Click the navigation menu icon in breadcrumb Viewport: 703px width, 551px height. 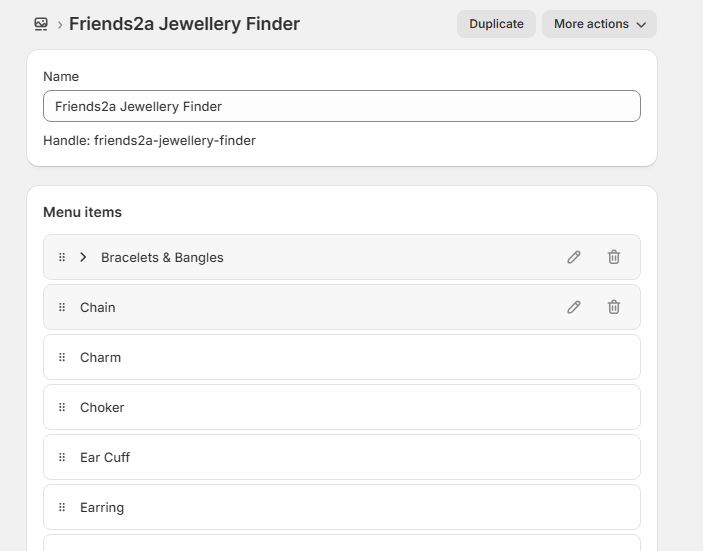(41, 24)
